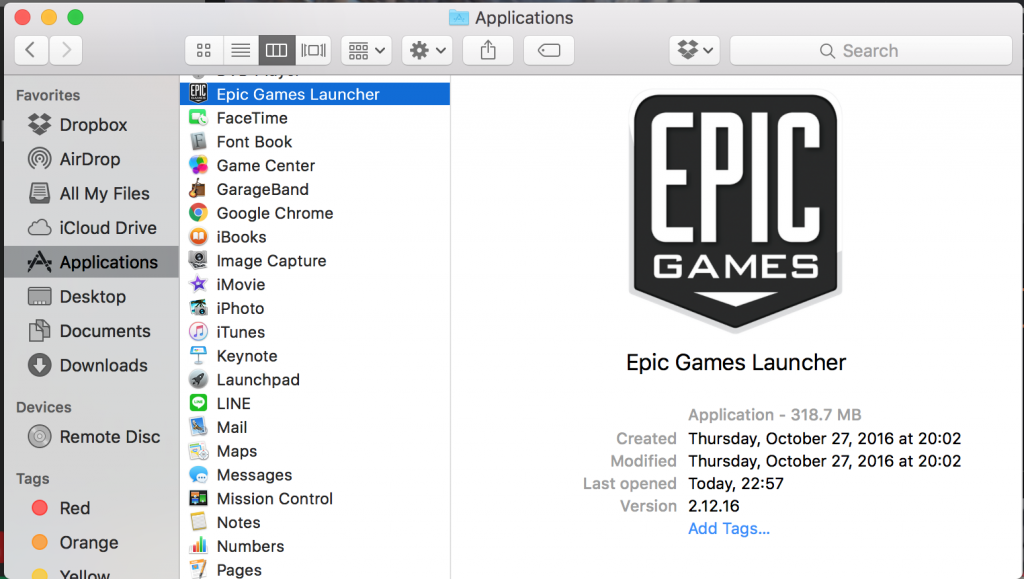Select the iBooks app icon
Screen dimensions: 1024x579
pyautogui.click(x=199, y=237)
